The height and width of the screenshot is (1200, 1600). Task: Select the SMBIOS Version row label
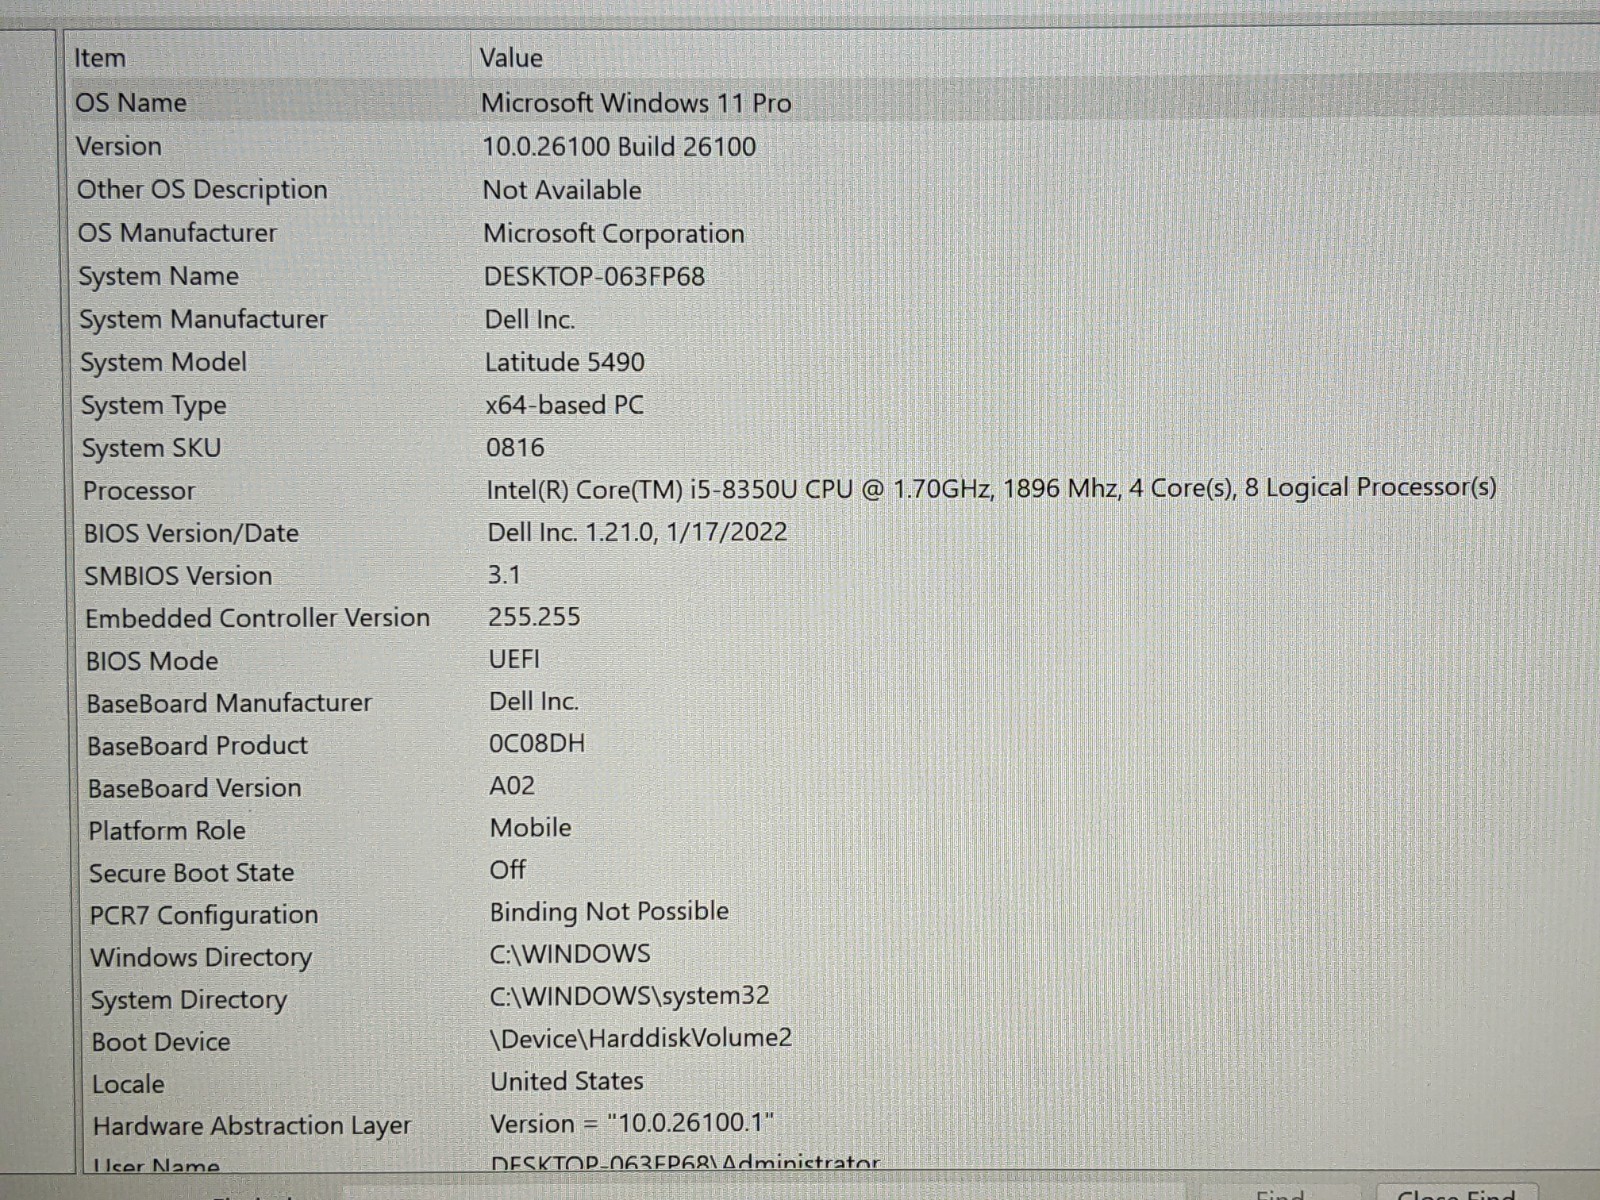(x=178, y=576)
